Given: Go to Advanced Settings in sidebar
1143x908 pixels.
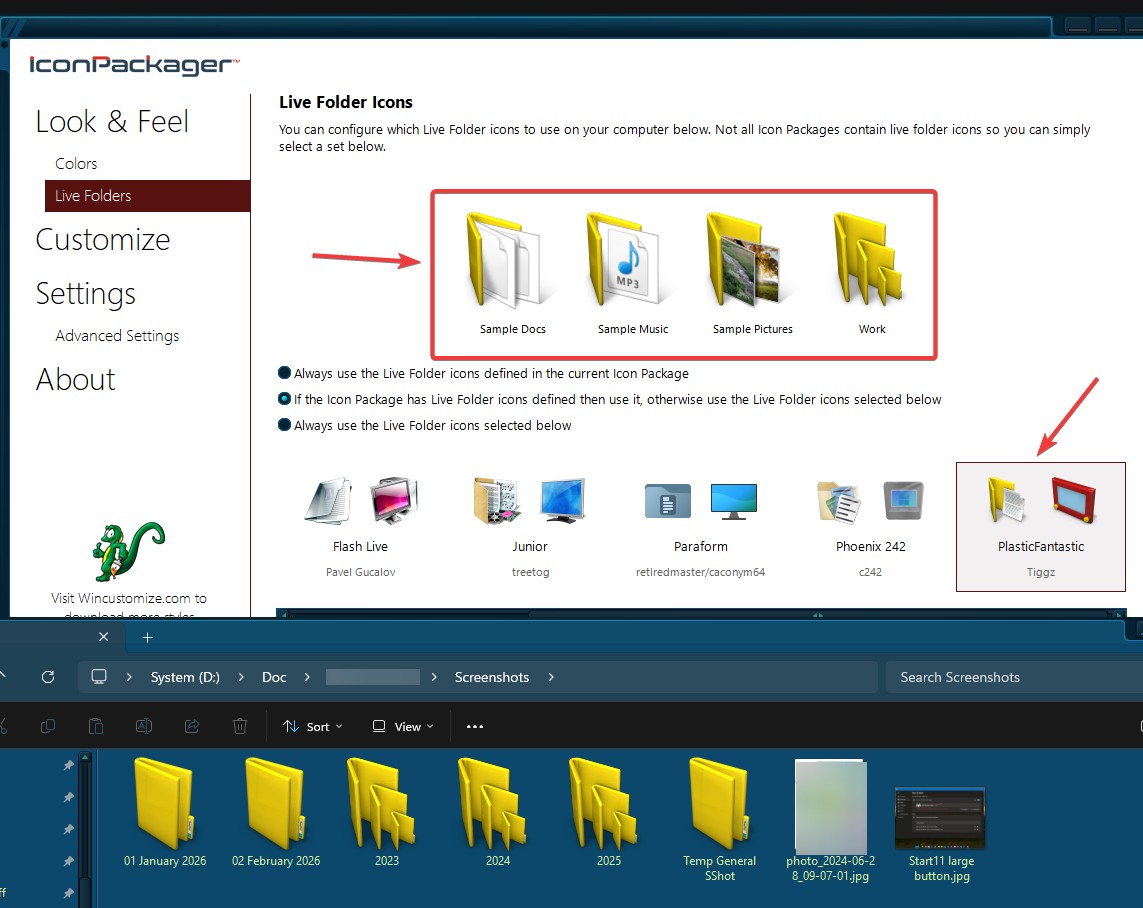Looking at the screenshot, I should 117,336.
